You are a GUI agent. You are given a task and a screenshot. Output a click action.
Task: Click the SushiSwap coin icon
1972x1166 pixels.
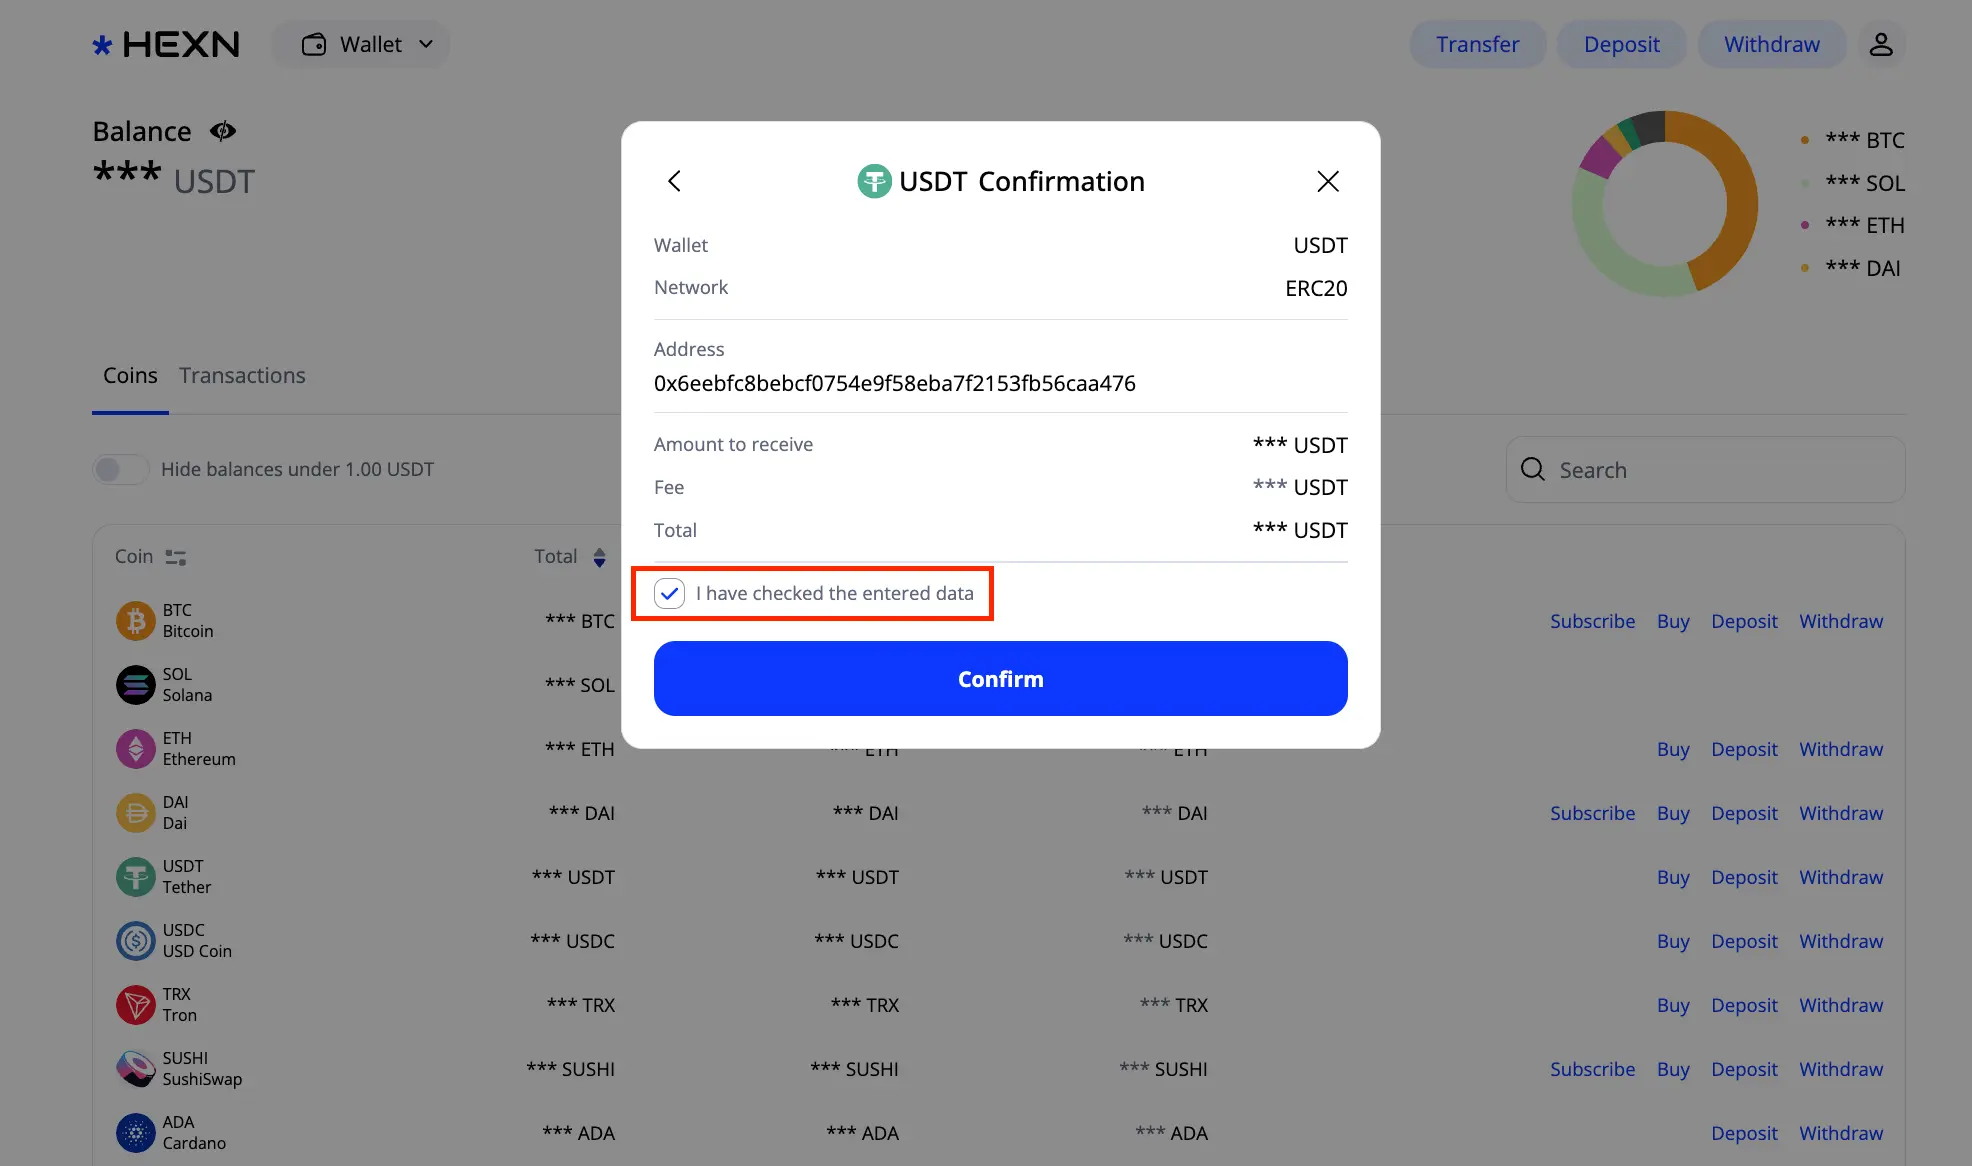(x=136, y=1069)
